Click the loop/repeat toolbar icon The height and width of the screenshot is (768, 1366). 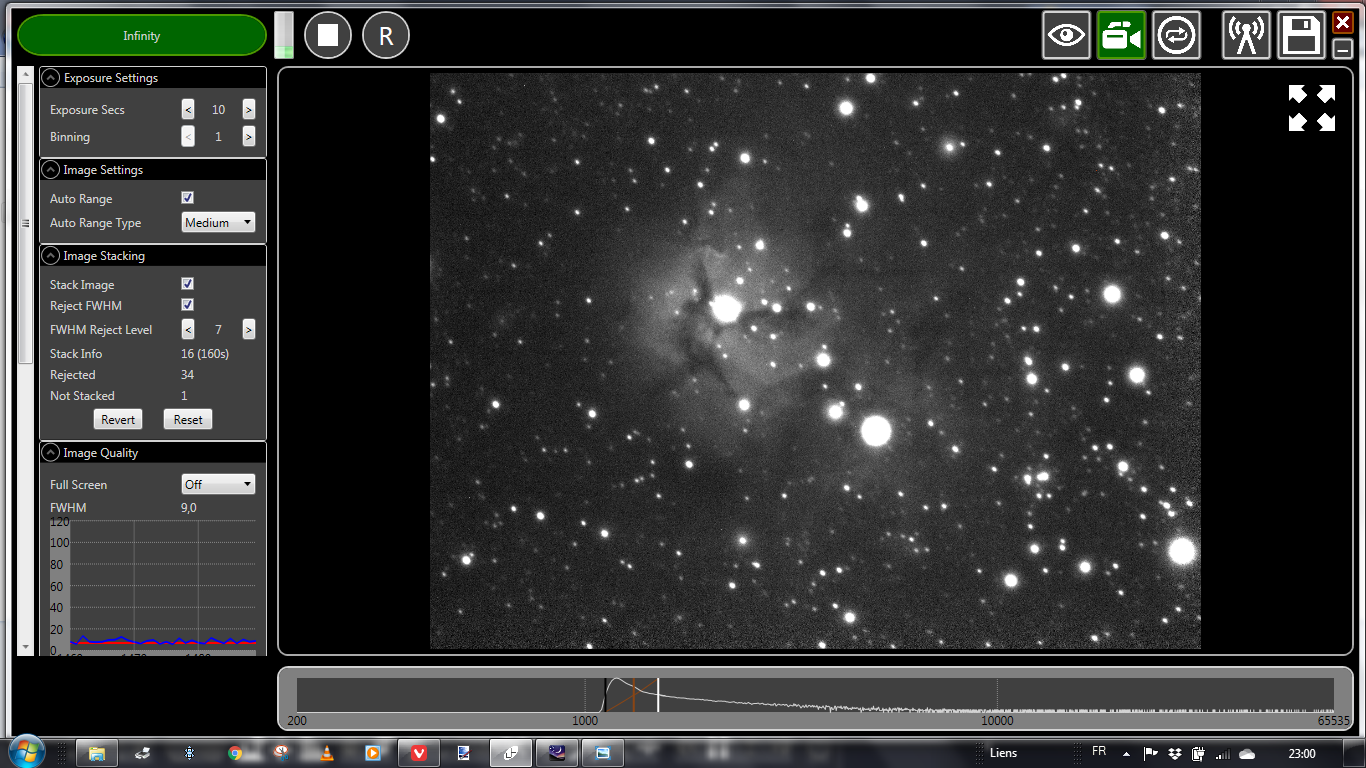(1176, 34)
